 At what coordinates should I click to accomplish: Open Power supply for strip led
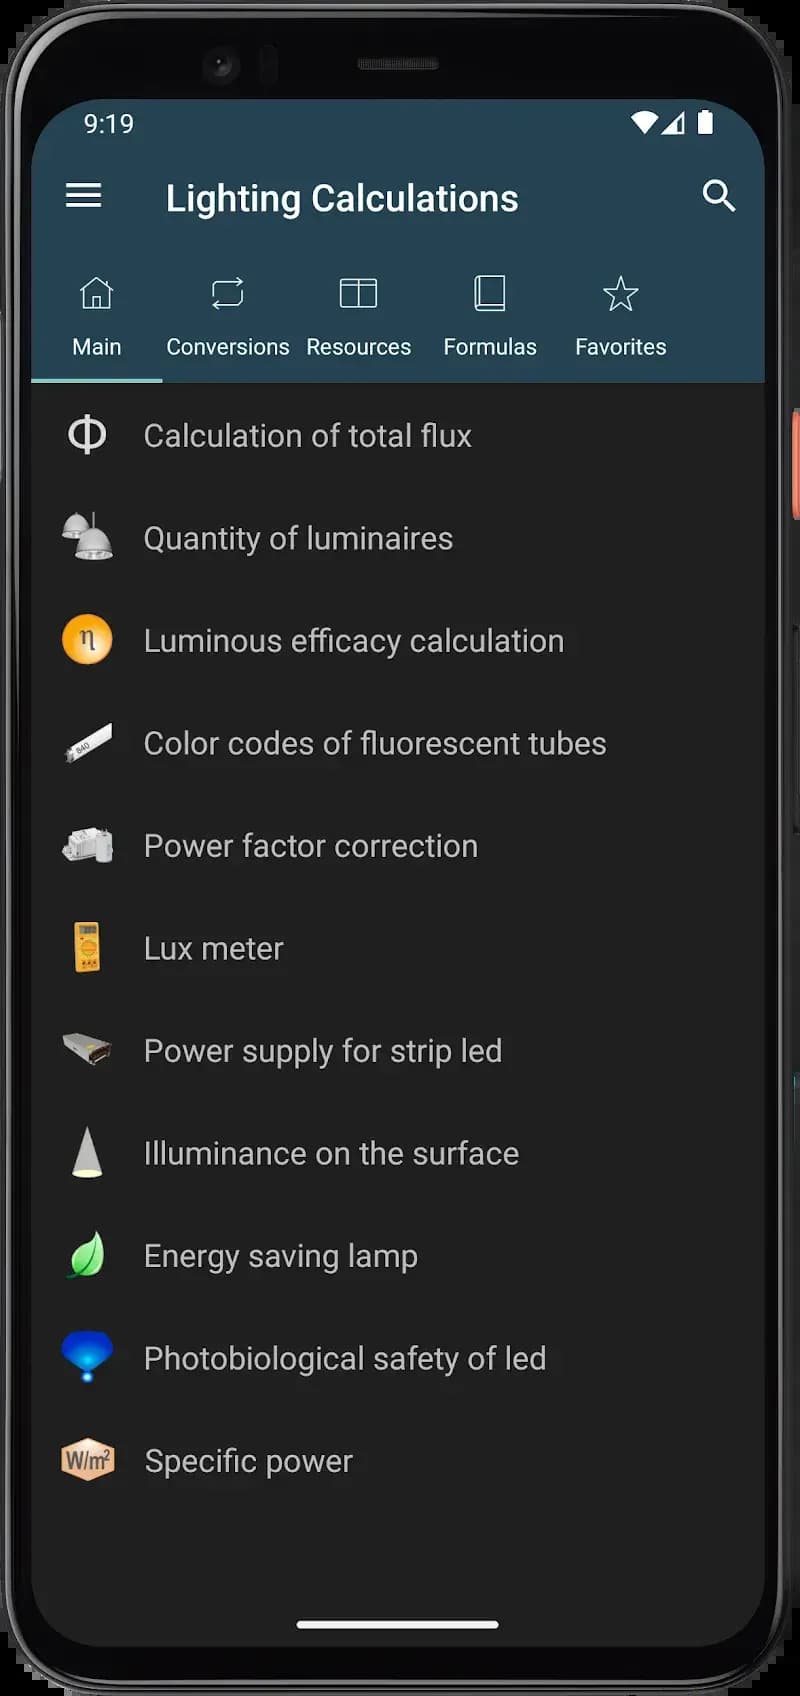pyautogui.click(x=323, y=1051)
